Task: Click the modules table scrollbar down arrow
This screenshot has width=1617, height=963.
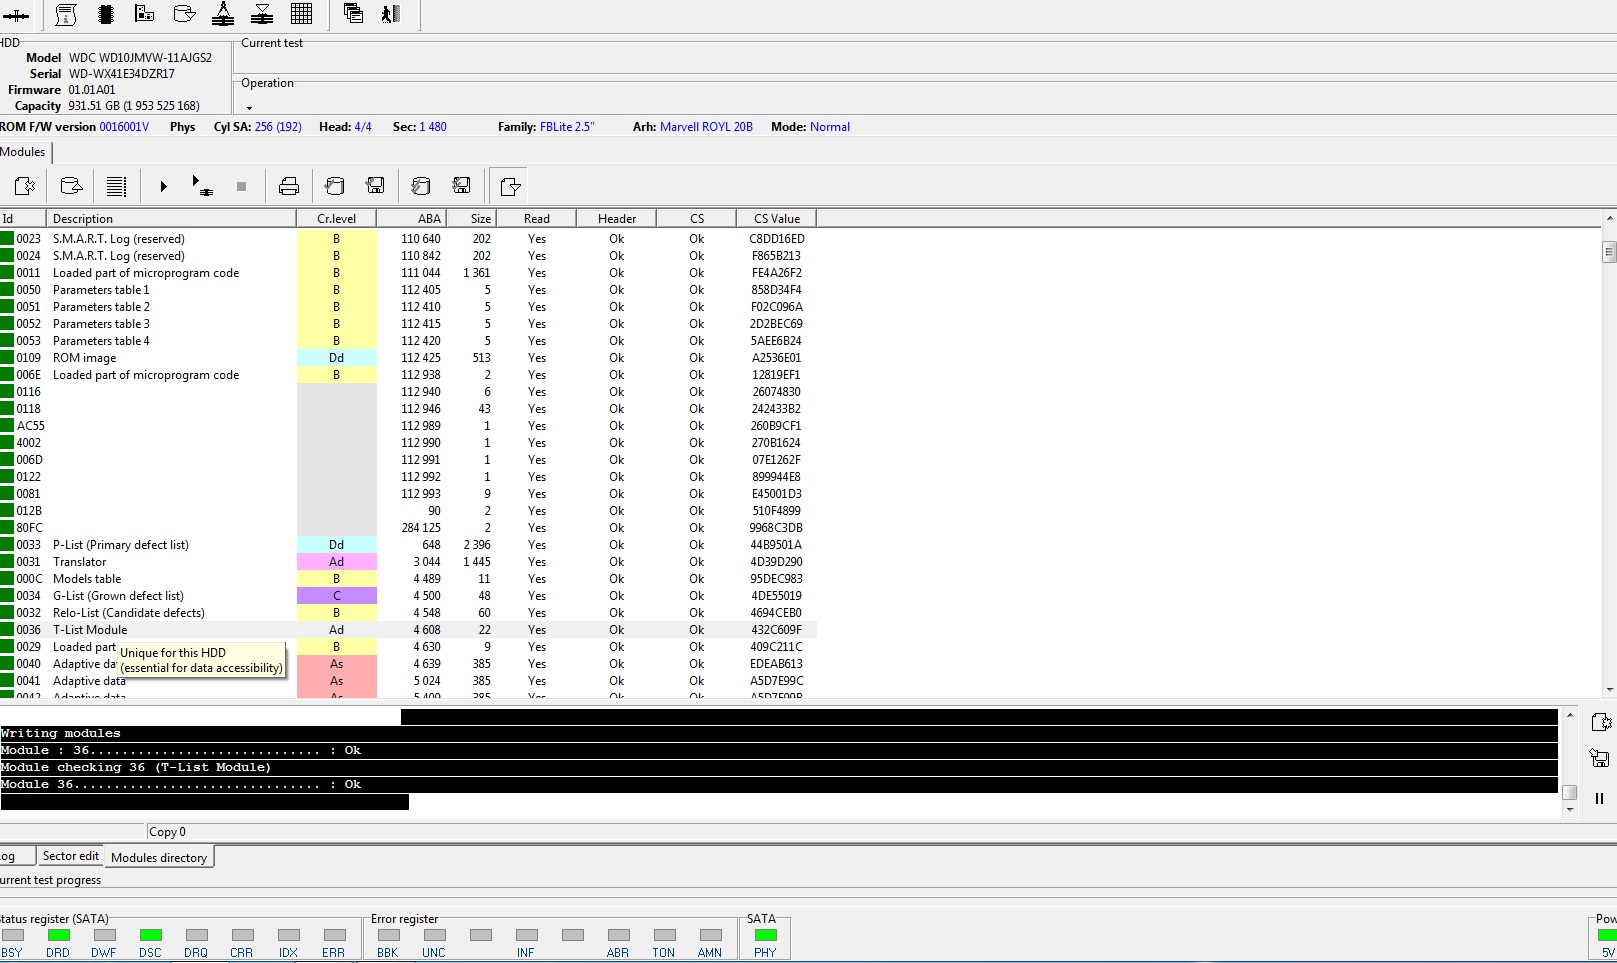Action: point(1609,689)
